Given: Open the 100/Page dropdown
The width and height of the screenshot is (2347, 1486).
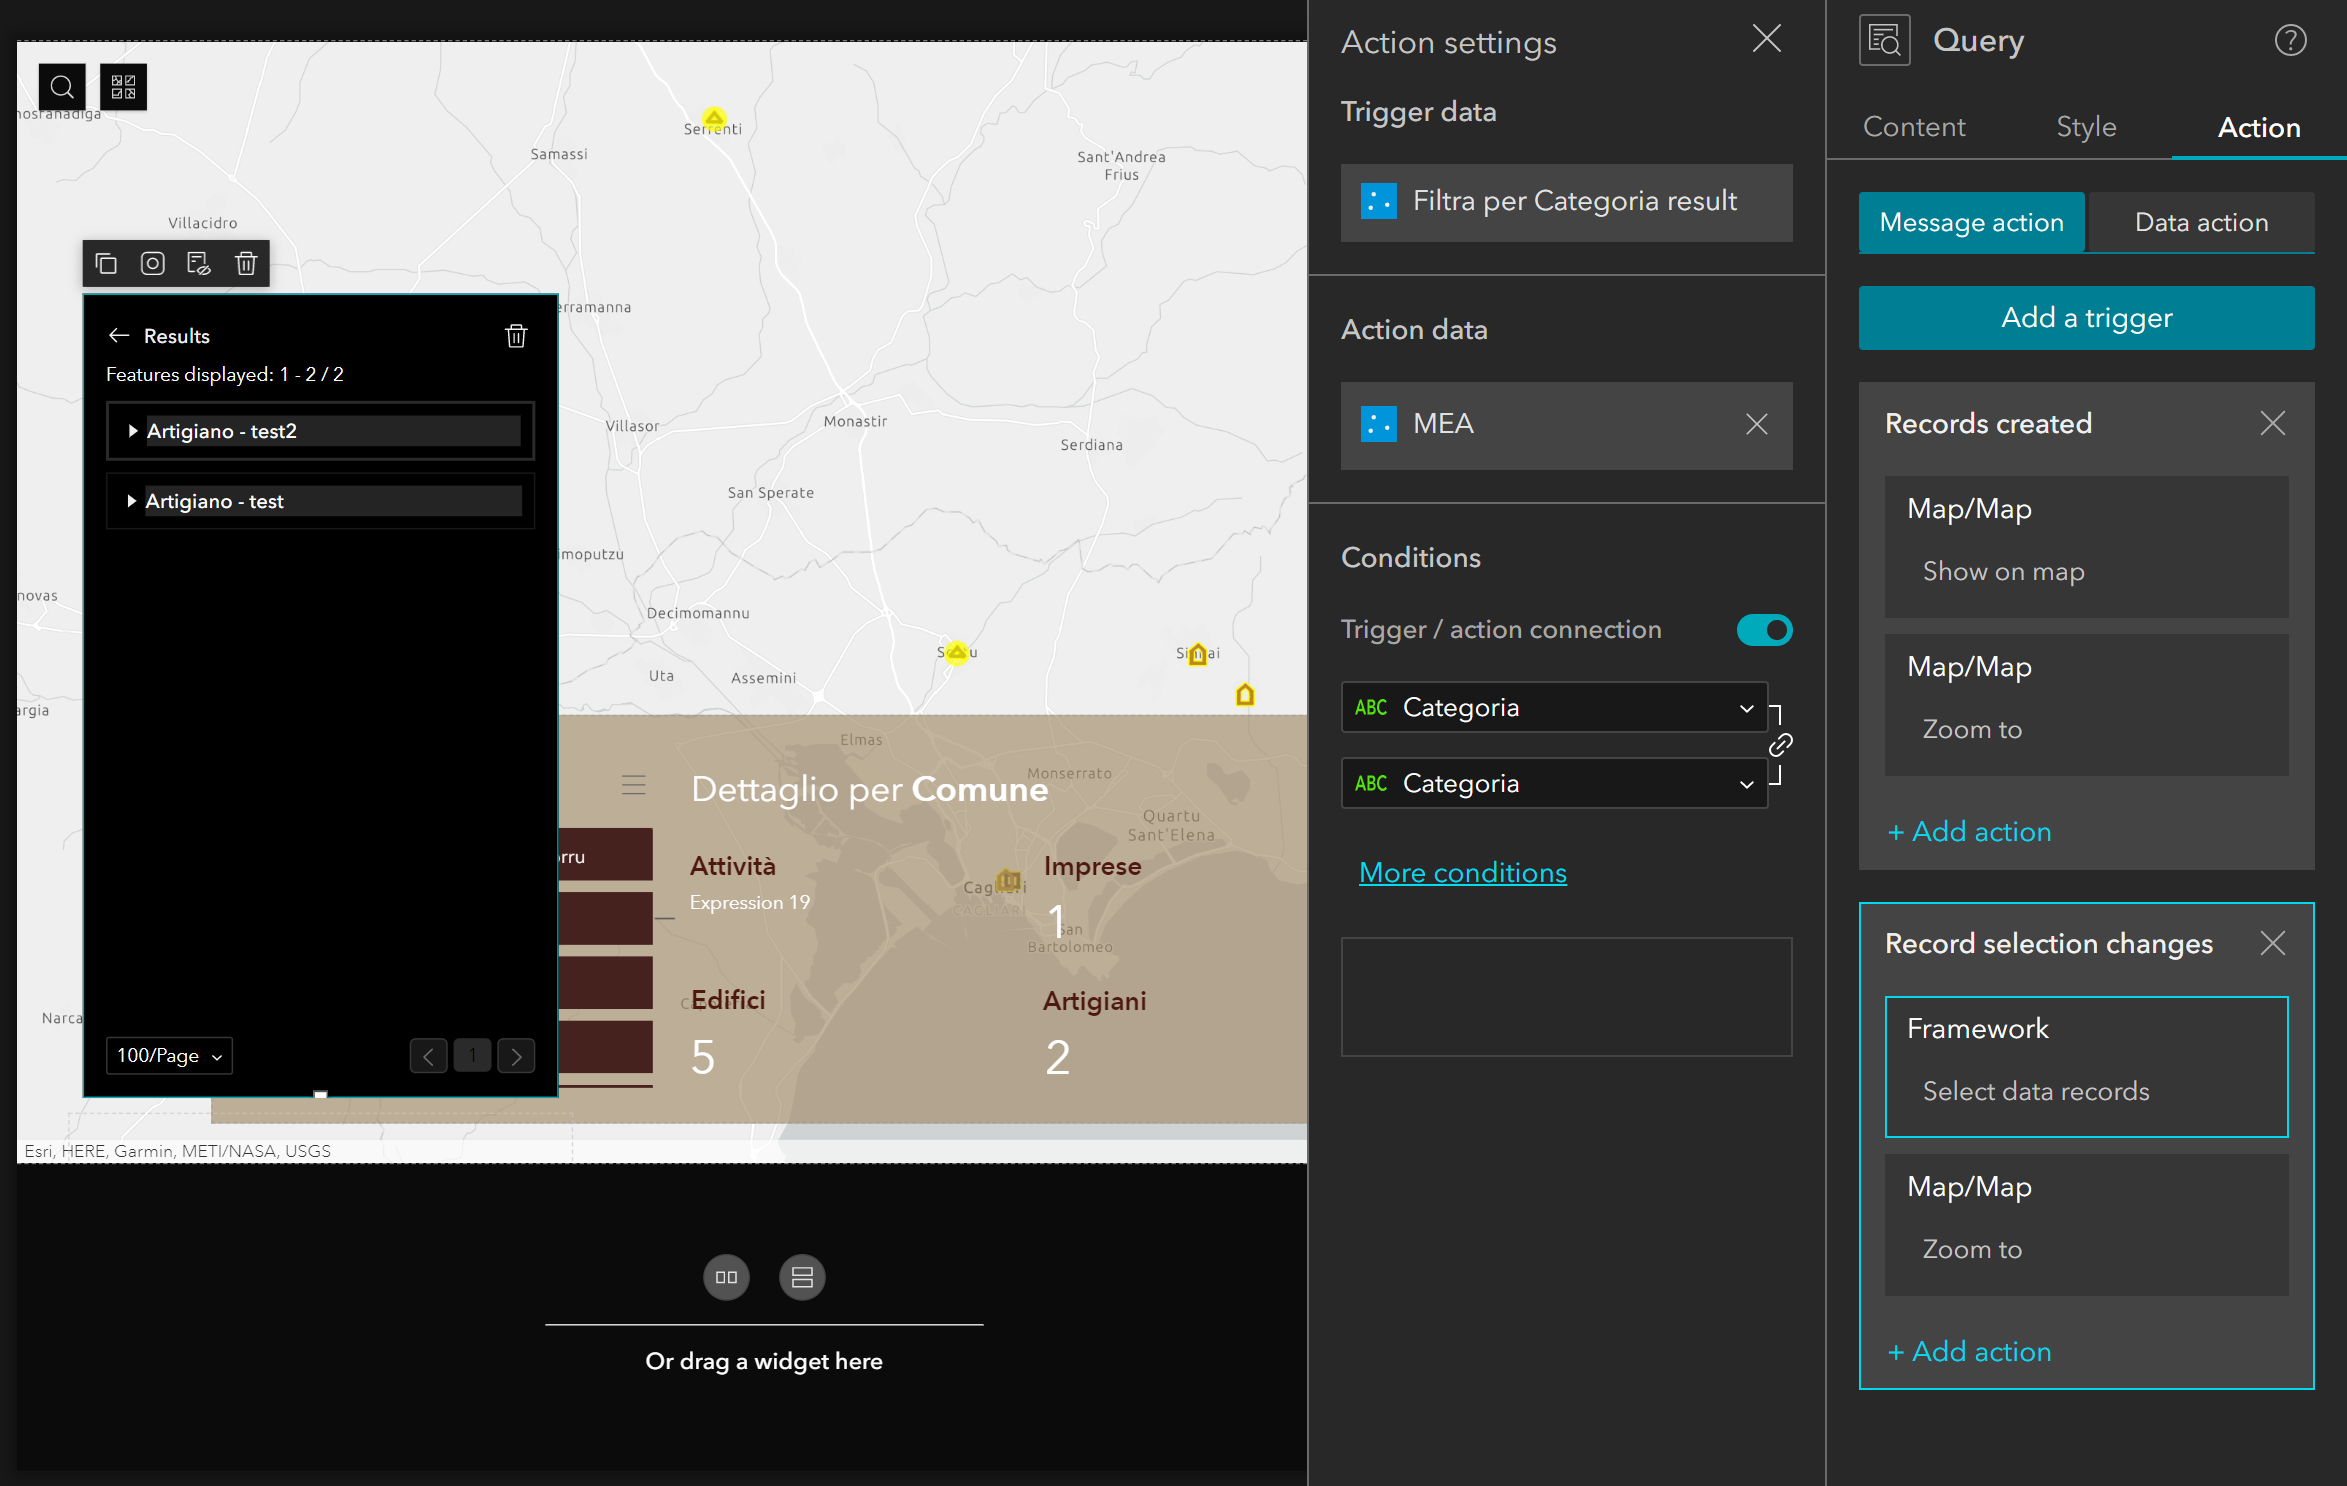Looking at the screenshot, I should coord(169,1056).
